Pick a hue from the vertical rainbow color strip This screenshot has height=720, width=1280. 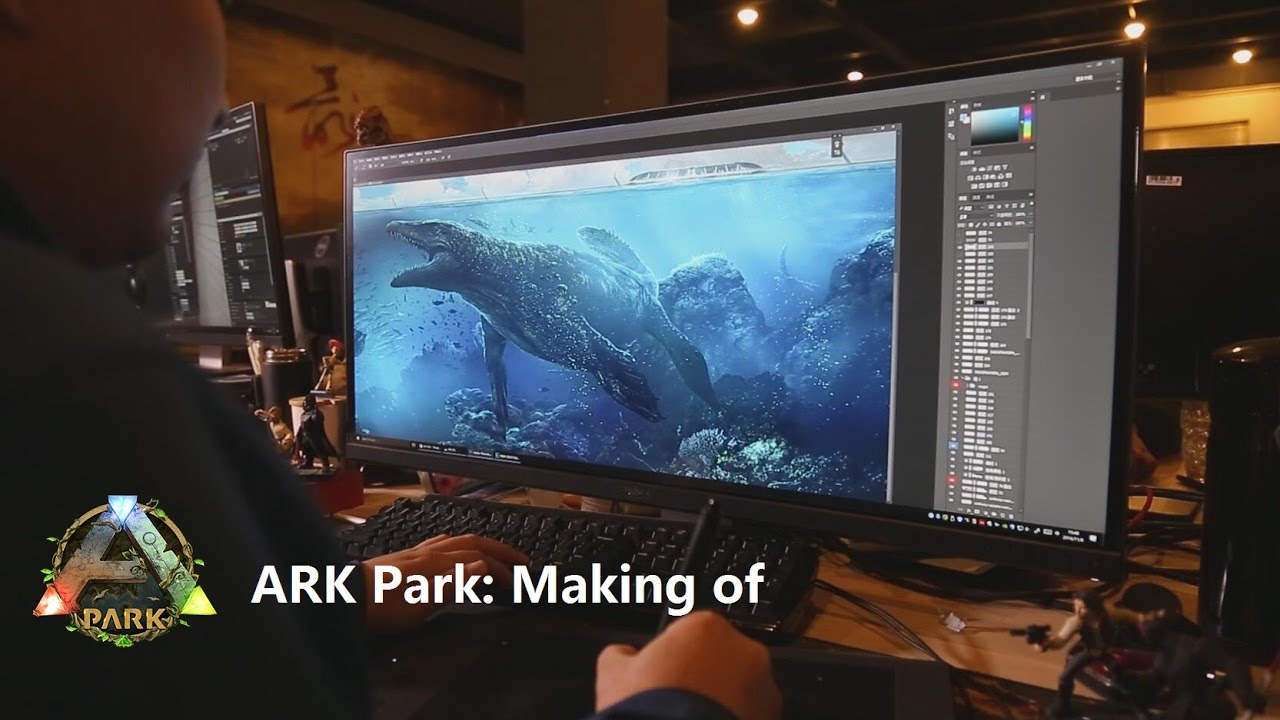[x=1027, y=125]
